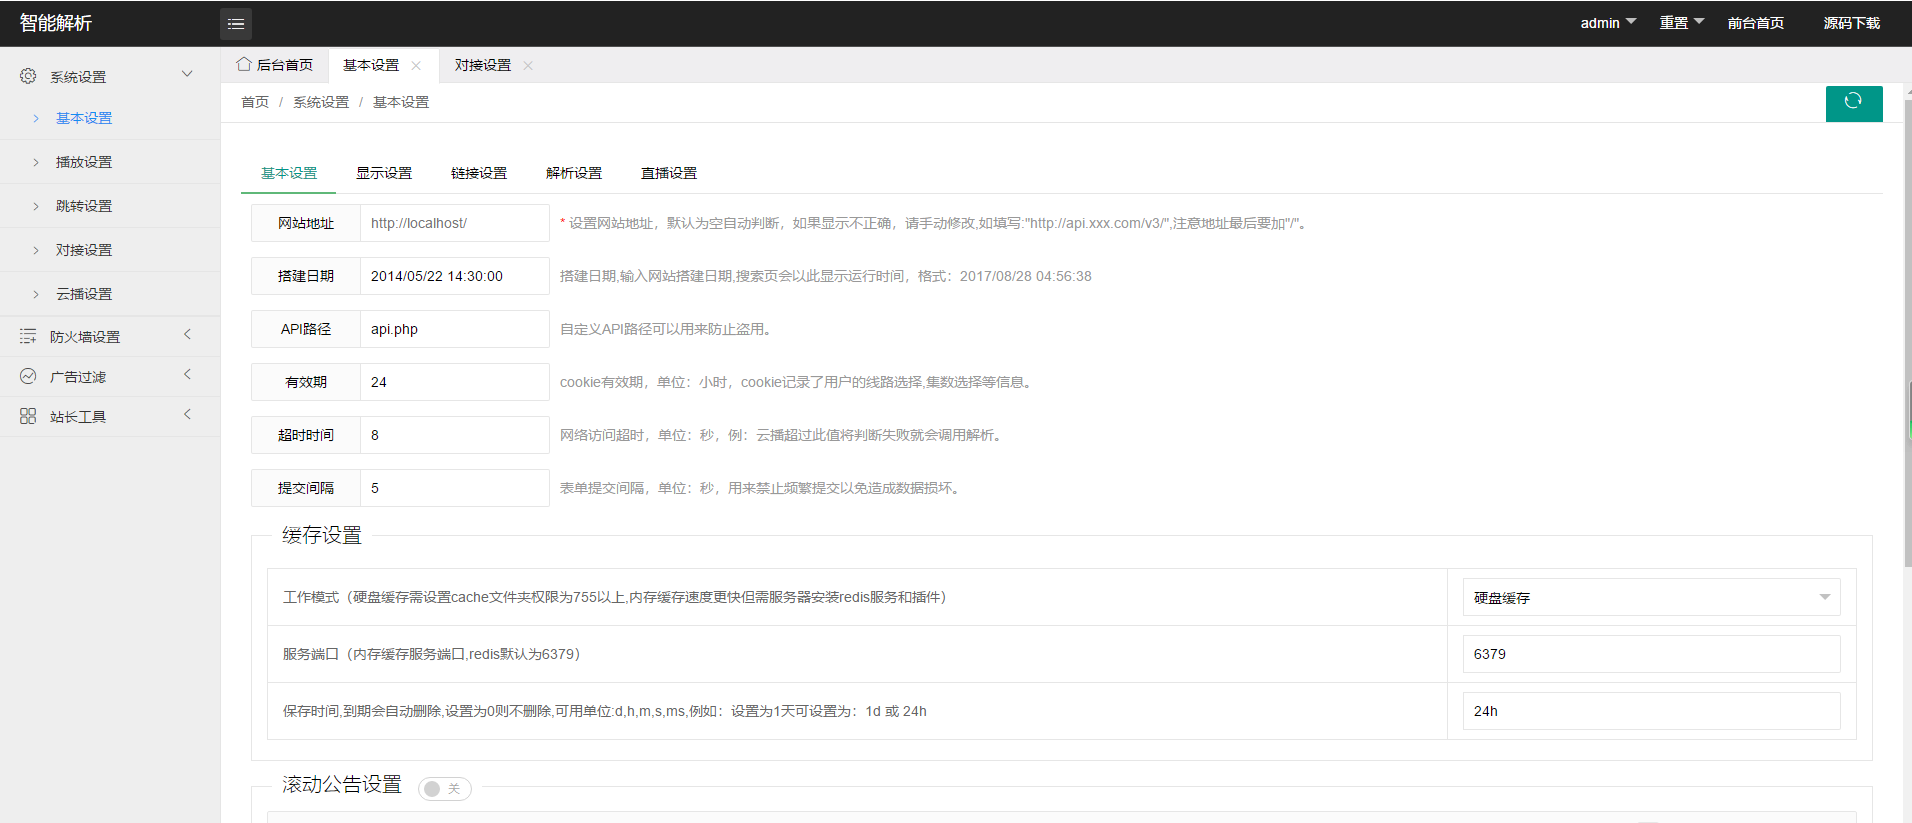Screen dimensions: 1912x823
Task: Open the admin user dropdown
Action: (1608, 23)
